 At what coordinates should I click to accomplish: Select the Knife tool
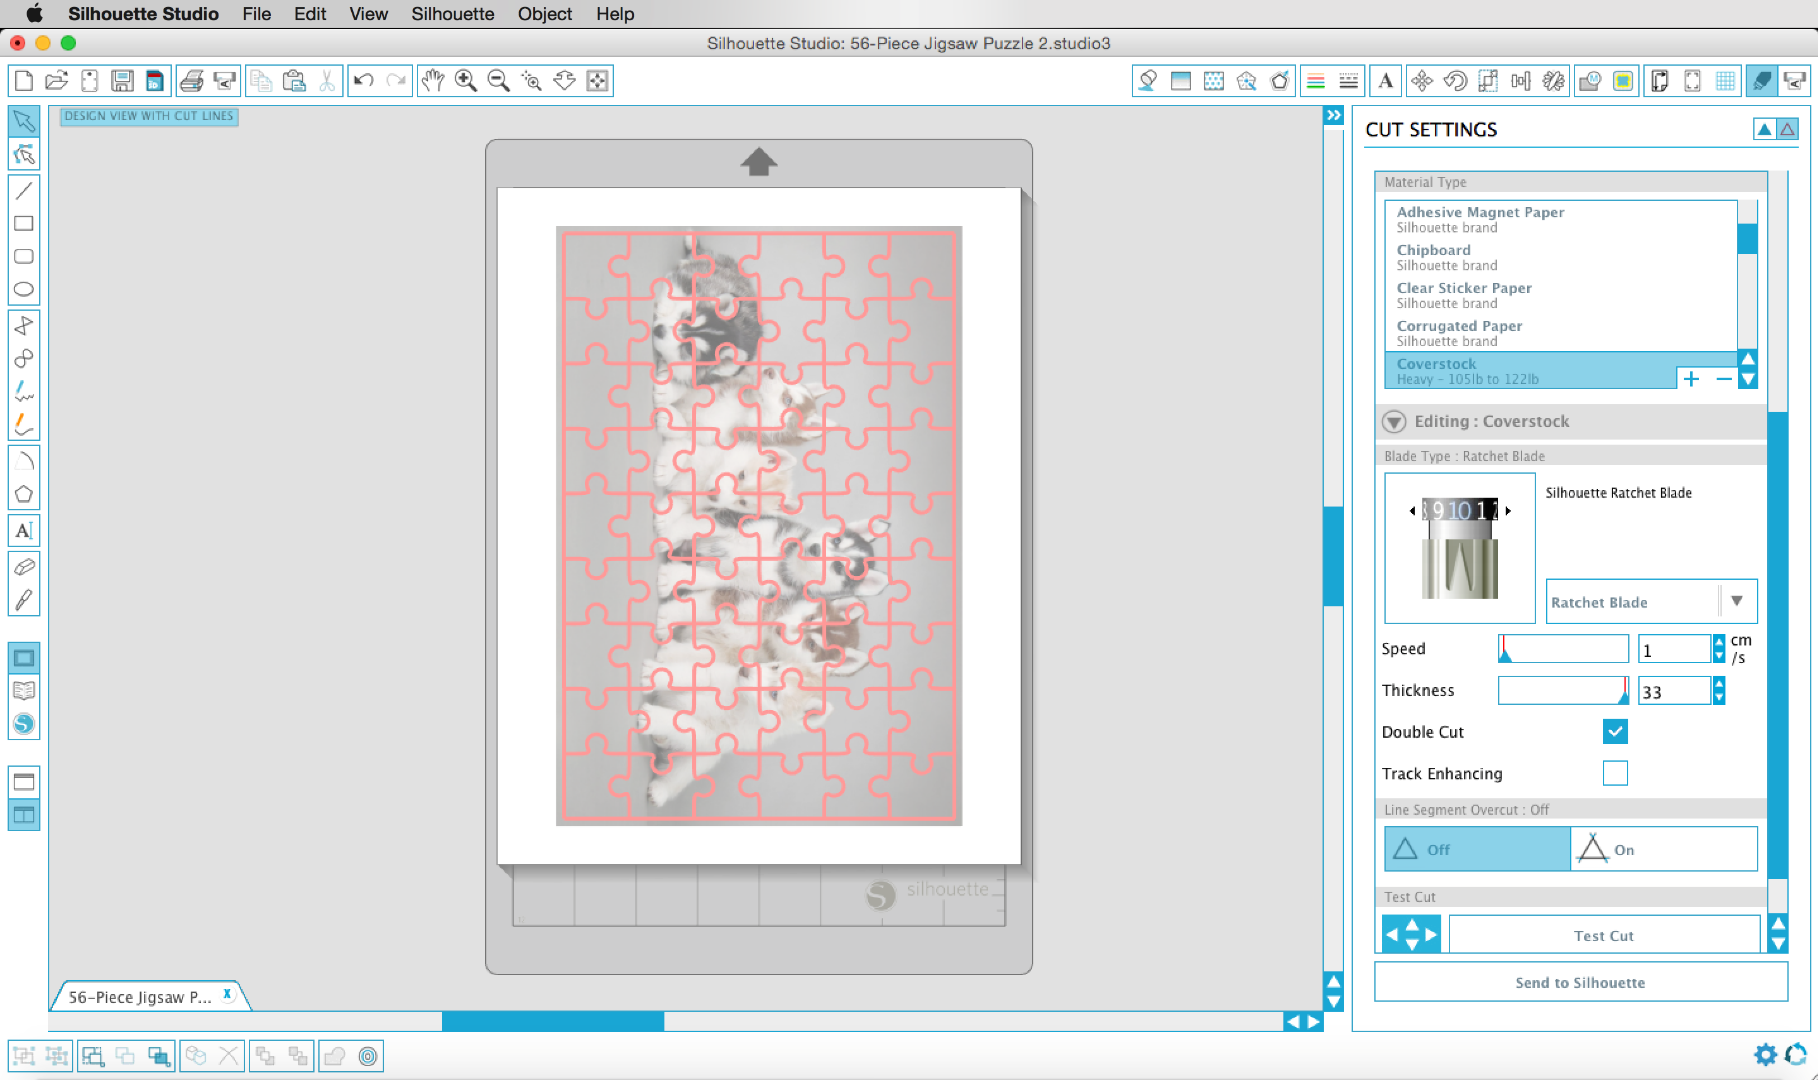24,600
